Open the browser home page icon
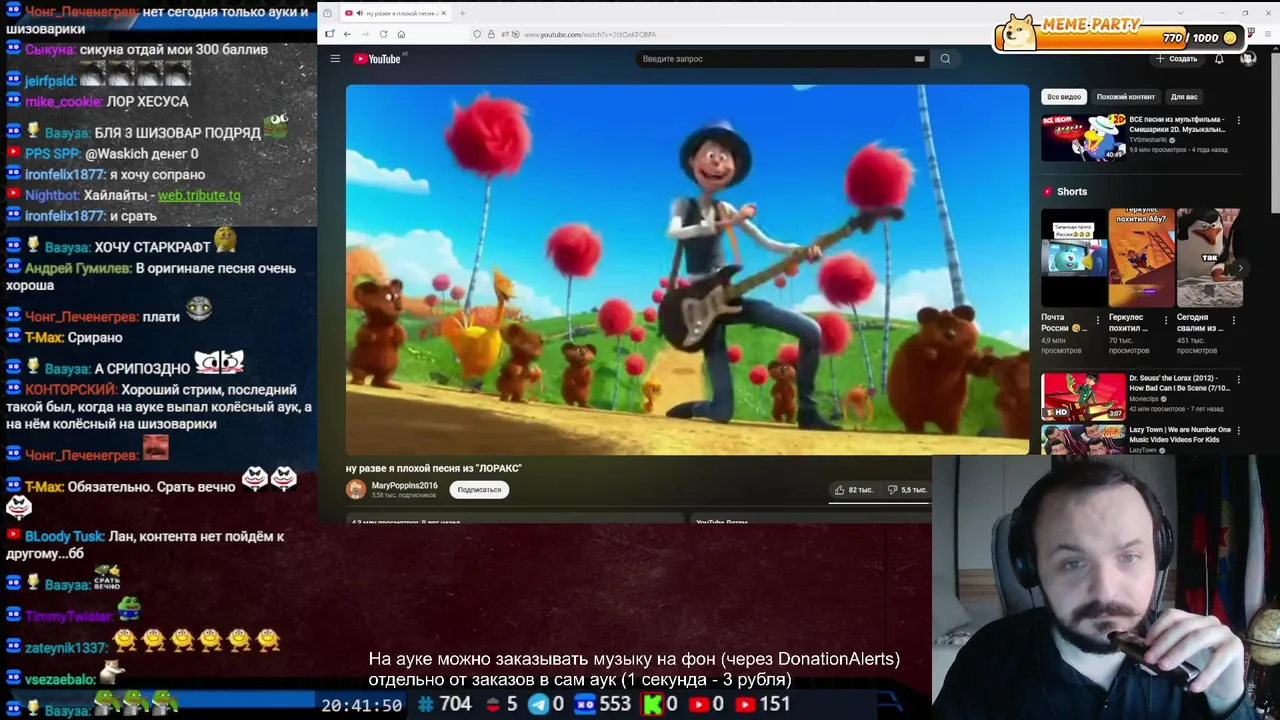 [x=401, y=34]
